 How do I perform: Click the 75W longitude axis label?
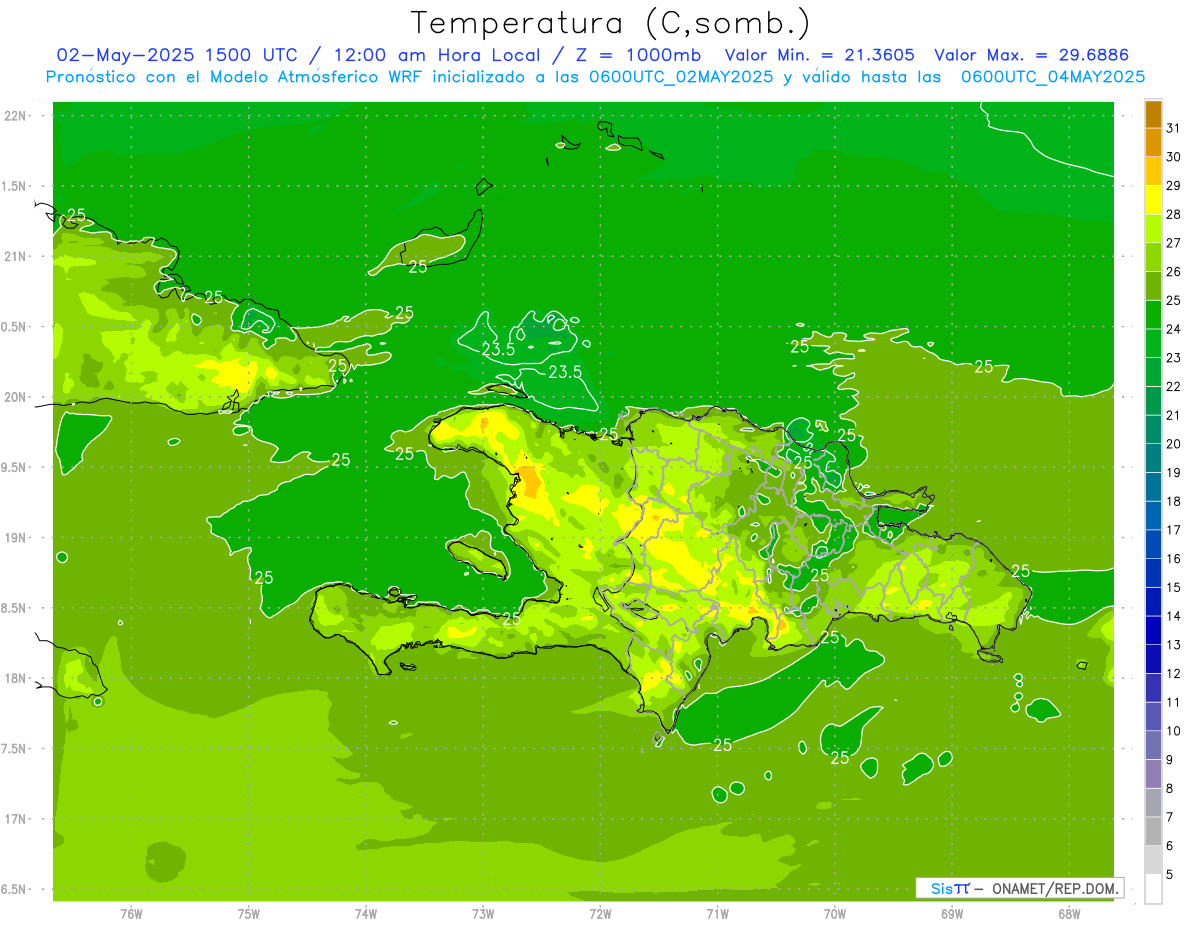249,913
